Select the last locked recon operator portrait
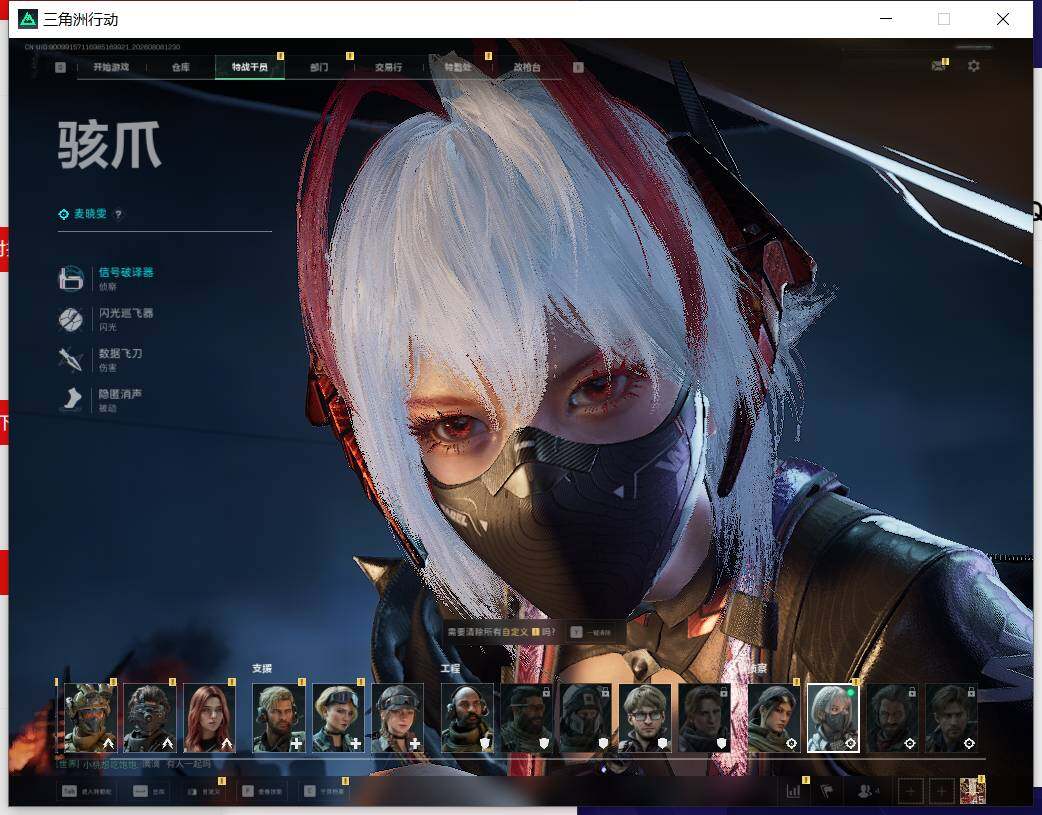Screen dimensions: 1042x815 [952, 718]
